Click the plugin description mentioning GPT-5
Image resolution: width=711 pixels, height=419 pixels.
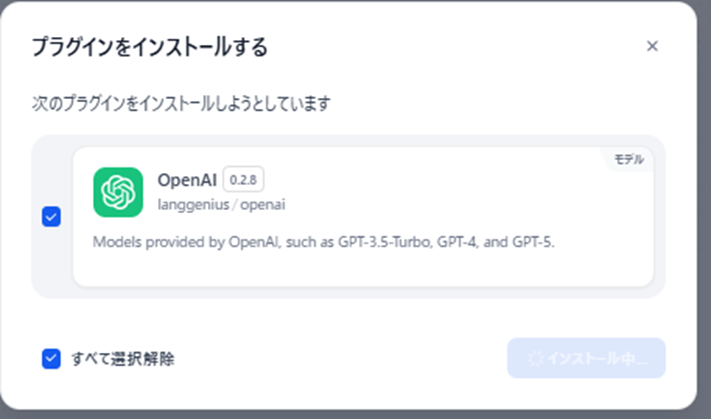[x=322, y=242]
